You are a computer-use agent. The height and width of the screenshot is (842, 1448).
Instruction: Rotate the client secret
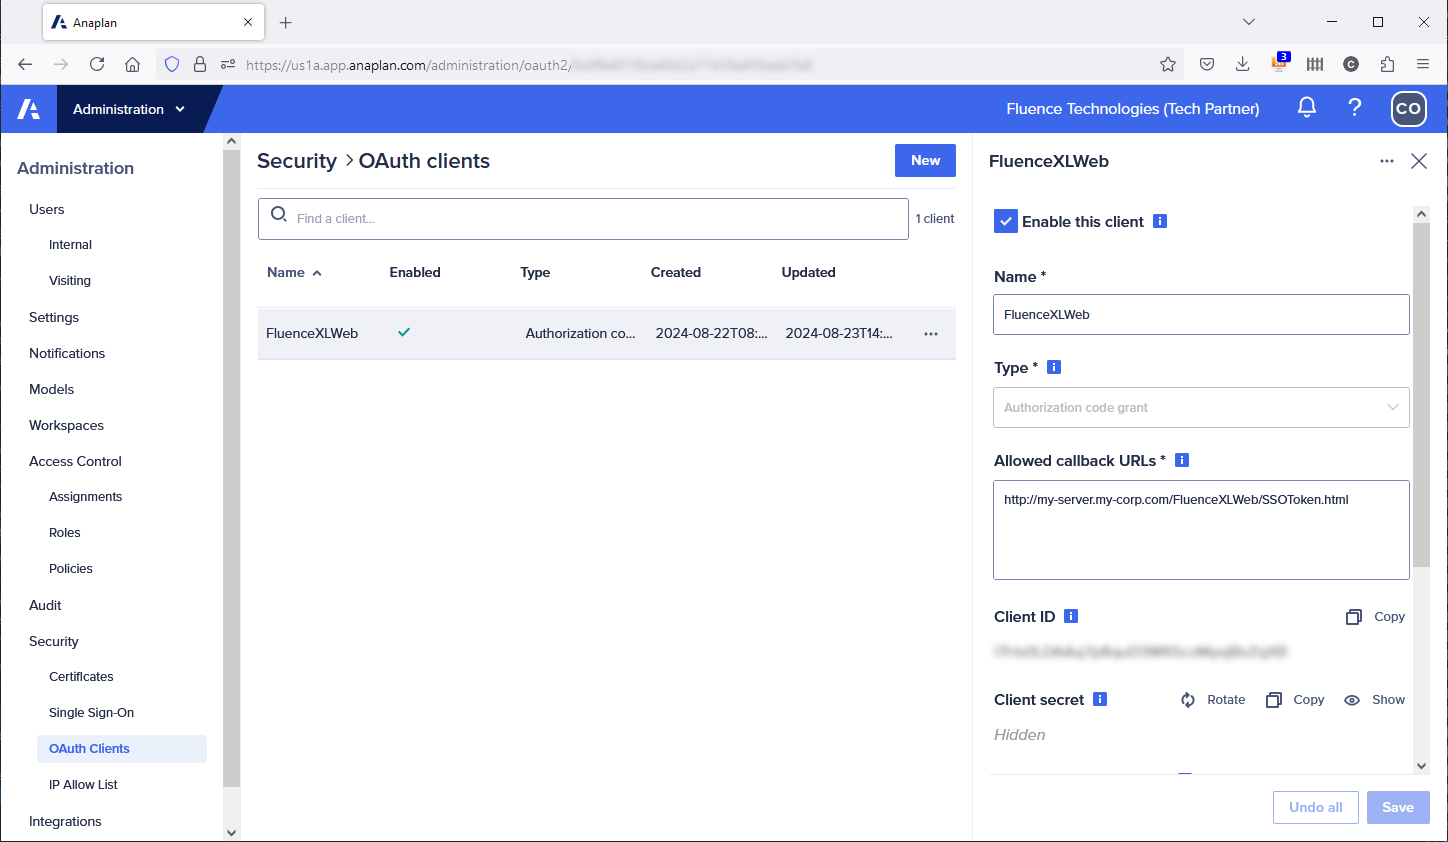click(1212, 700)
